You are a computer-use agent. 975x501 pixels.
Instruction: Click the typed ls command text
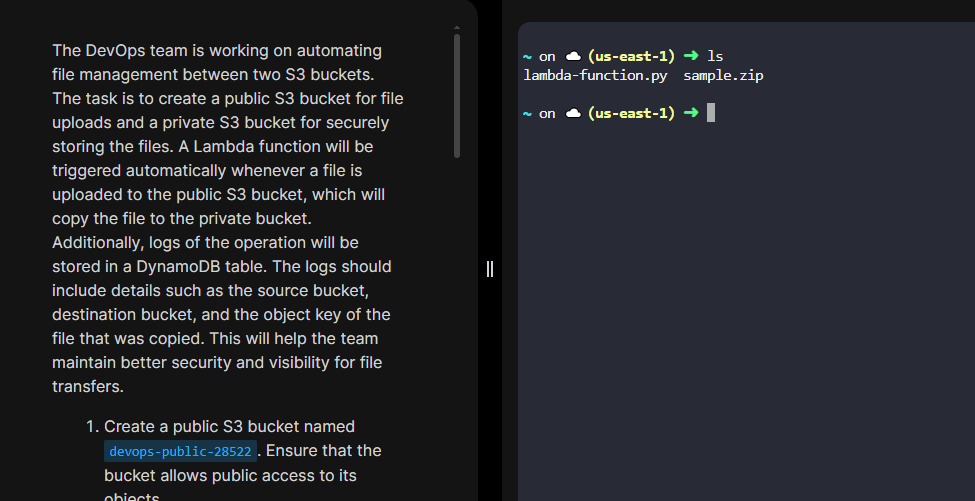coord(715,56)
